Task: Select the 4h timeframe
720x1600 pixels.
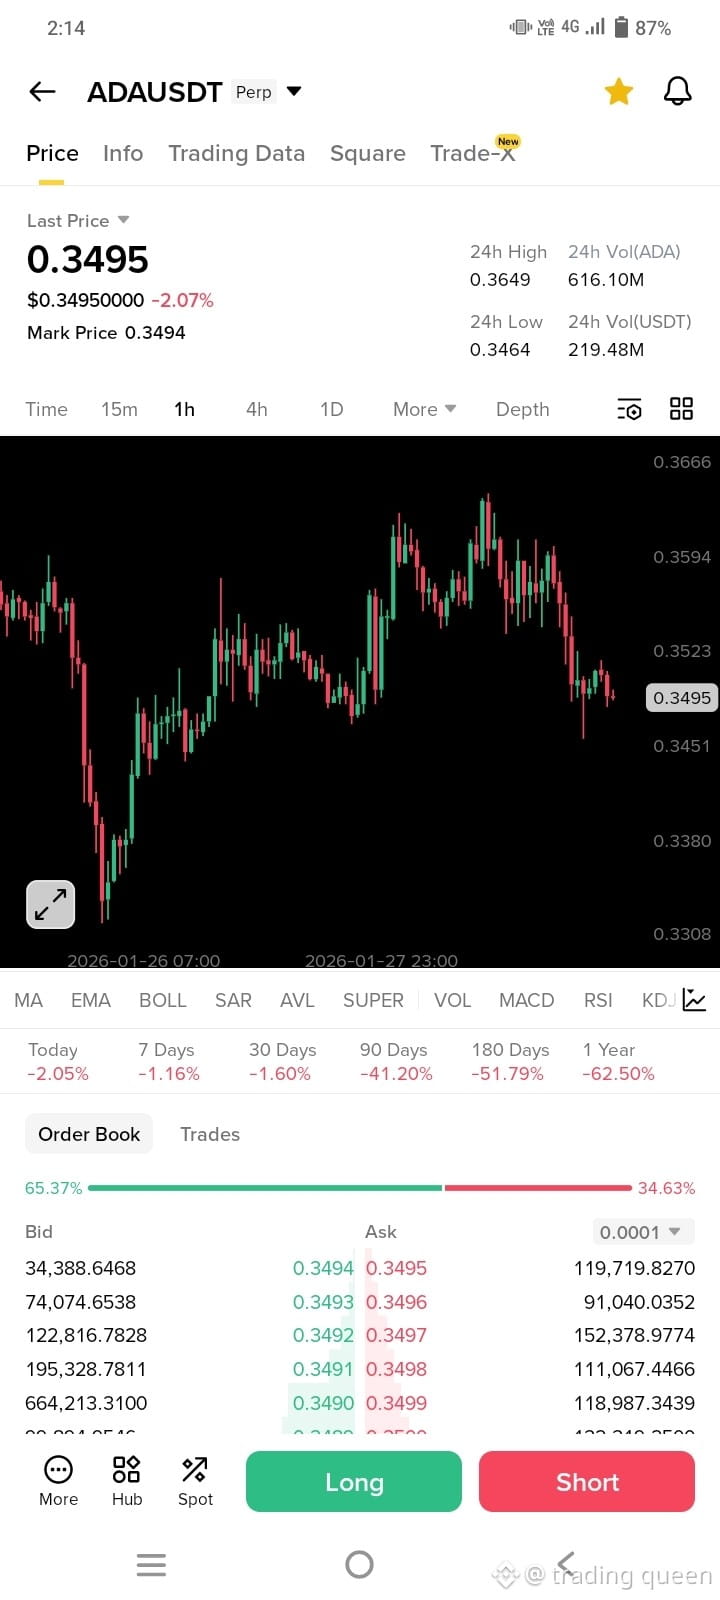Action: pos(256,409)
